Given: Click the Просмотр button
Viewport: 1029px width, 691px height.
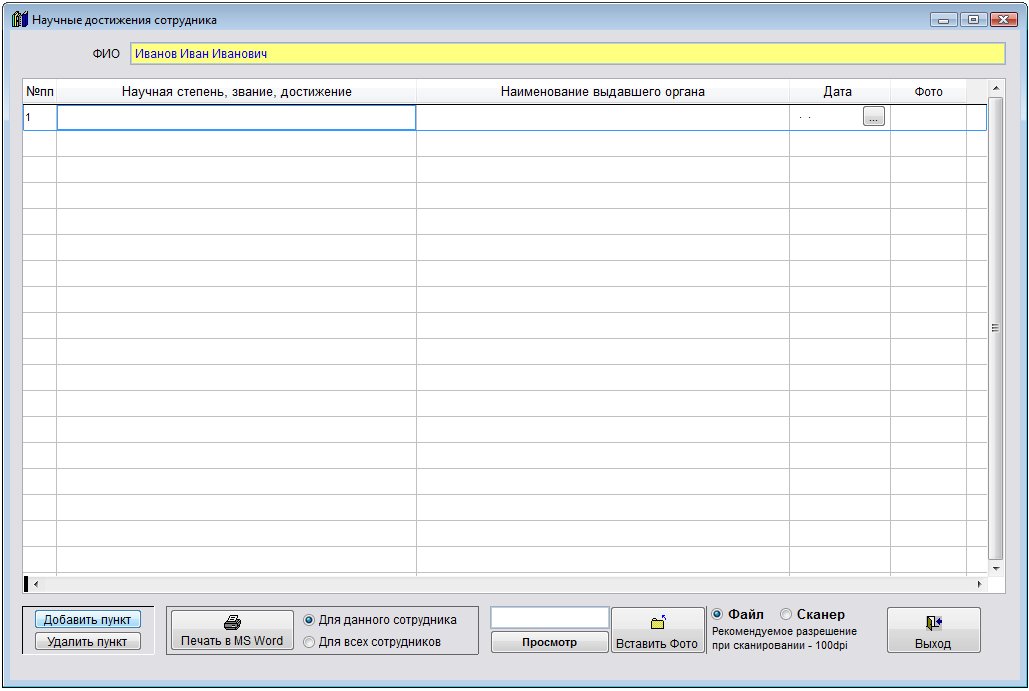Looking at the screenshot, I should coord(549,642).
